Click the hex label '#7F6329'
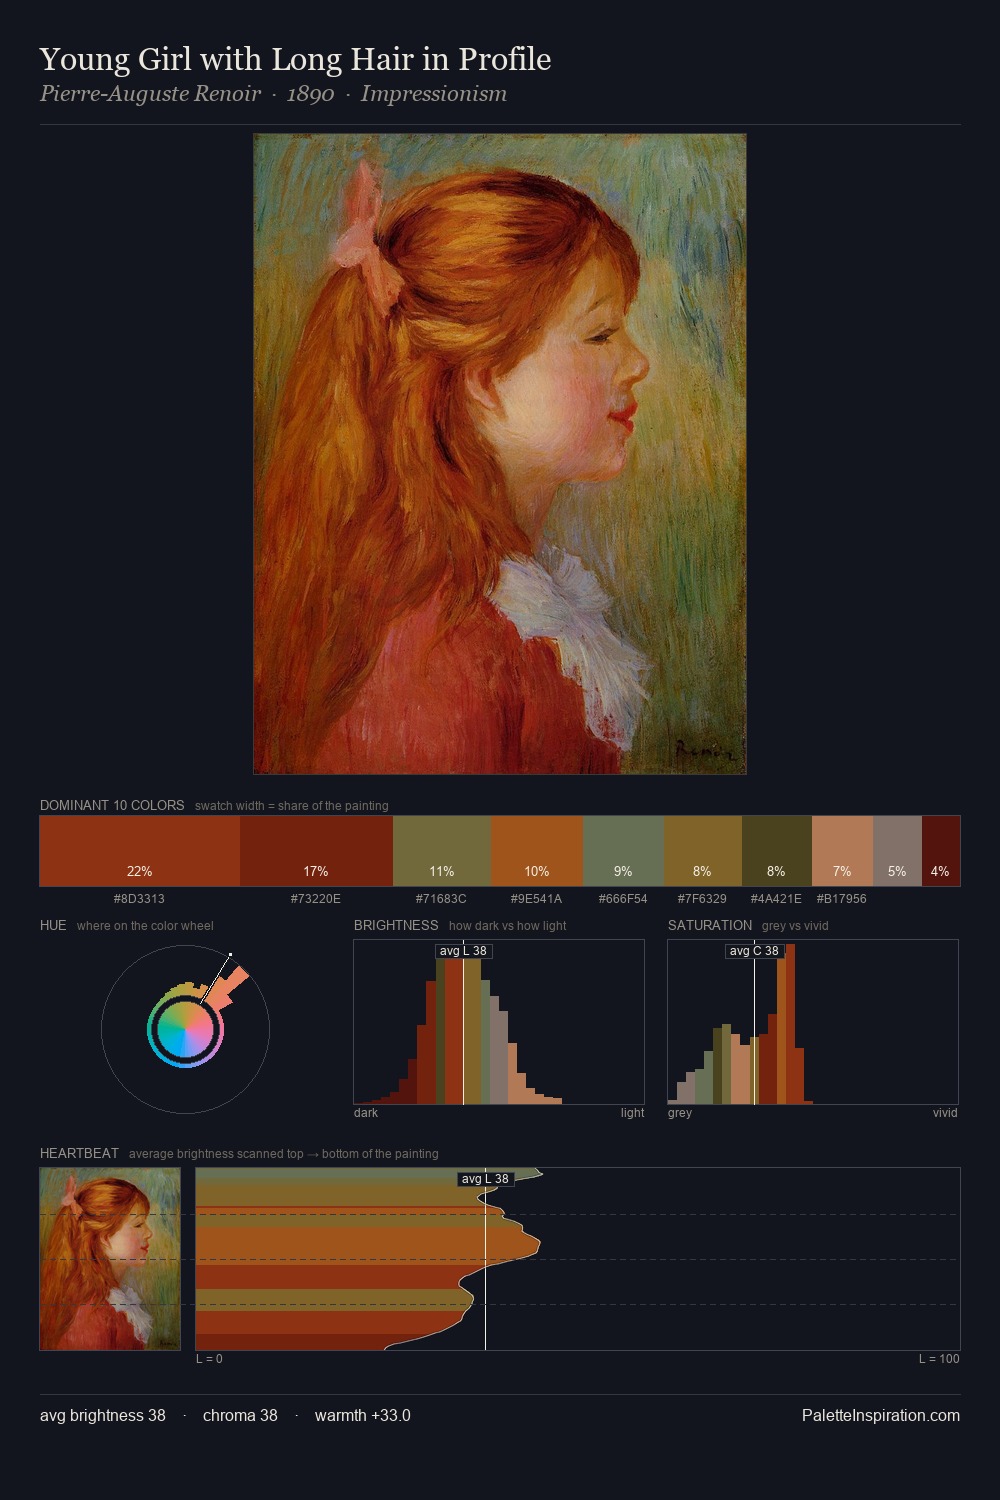The width and height of the screenshot is (1000, 1500). click(702, 899)
